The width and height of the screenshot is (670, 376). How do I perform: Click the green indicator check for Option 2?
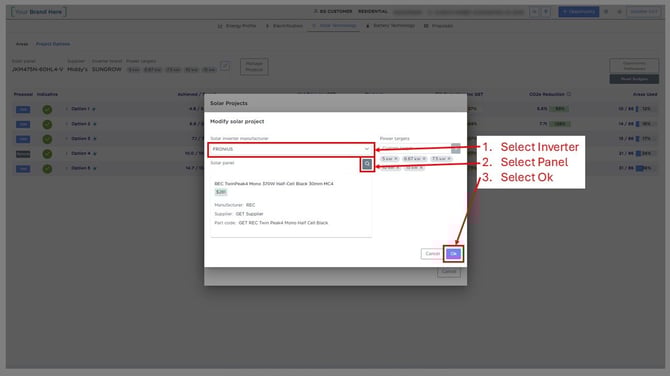[47, 124]
